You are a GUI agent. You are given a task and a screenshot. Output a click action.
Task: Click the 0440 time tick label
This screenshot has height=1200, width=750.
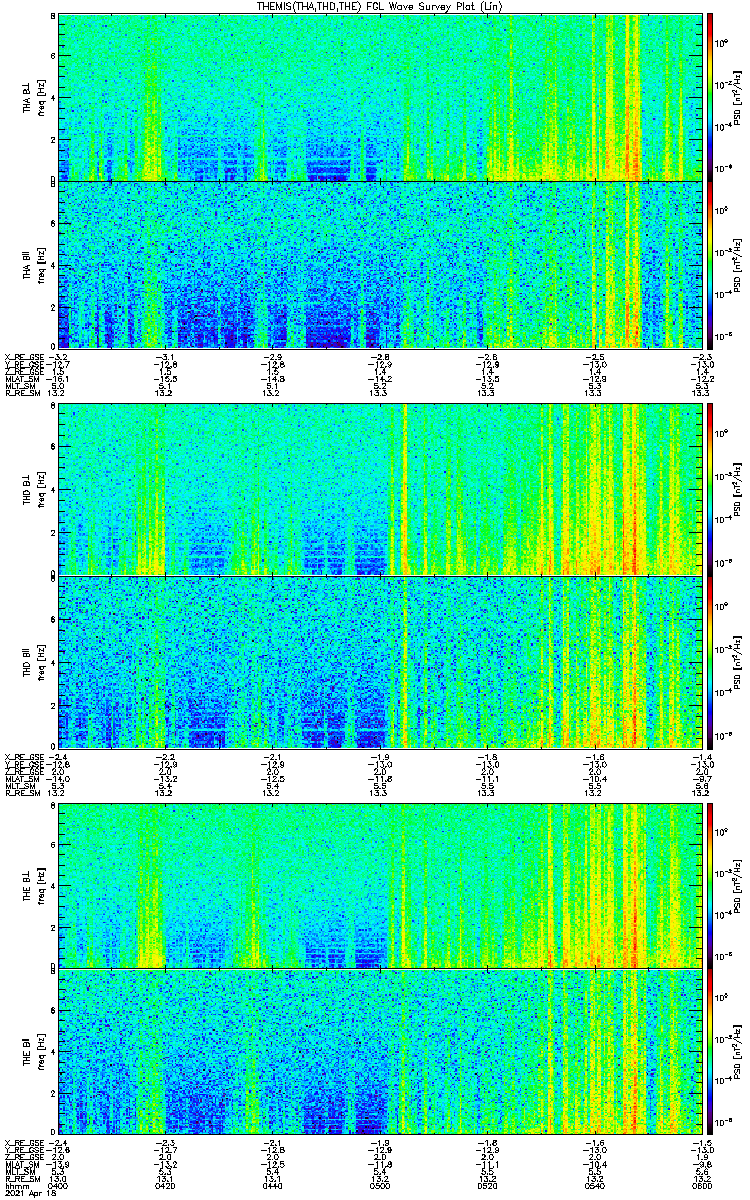(x=273, y=1185)
